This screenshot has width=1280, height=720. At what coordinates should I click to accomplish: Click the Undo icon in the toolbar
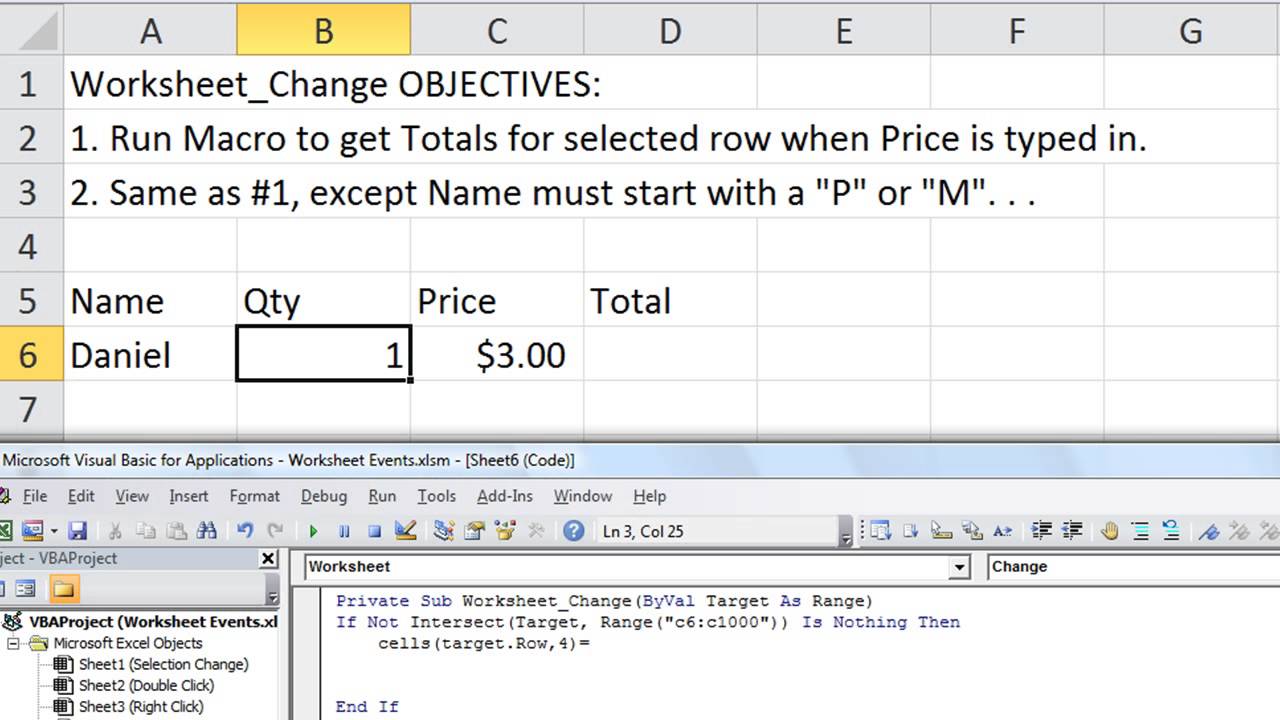pos(243,531)
